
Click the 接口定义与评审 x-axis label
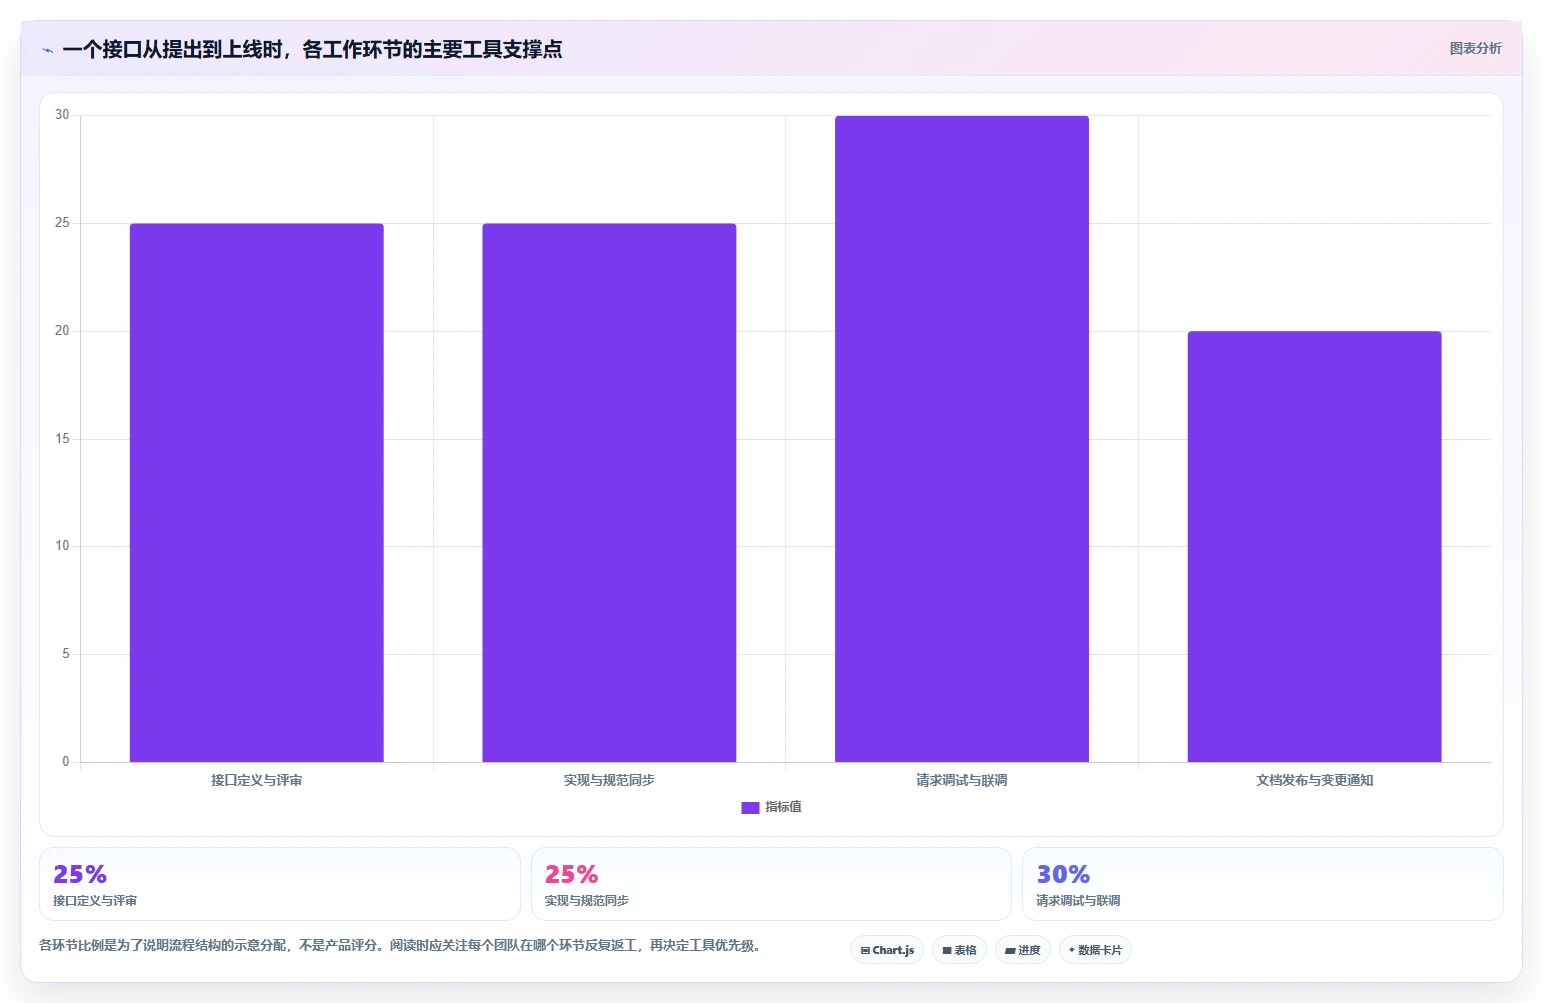(x=257, y=780)
